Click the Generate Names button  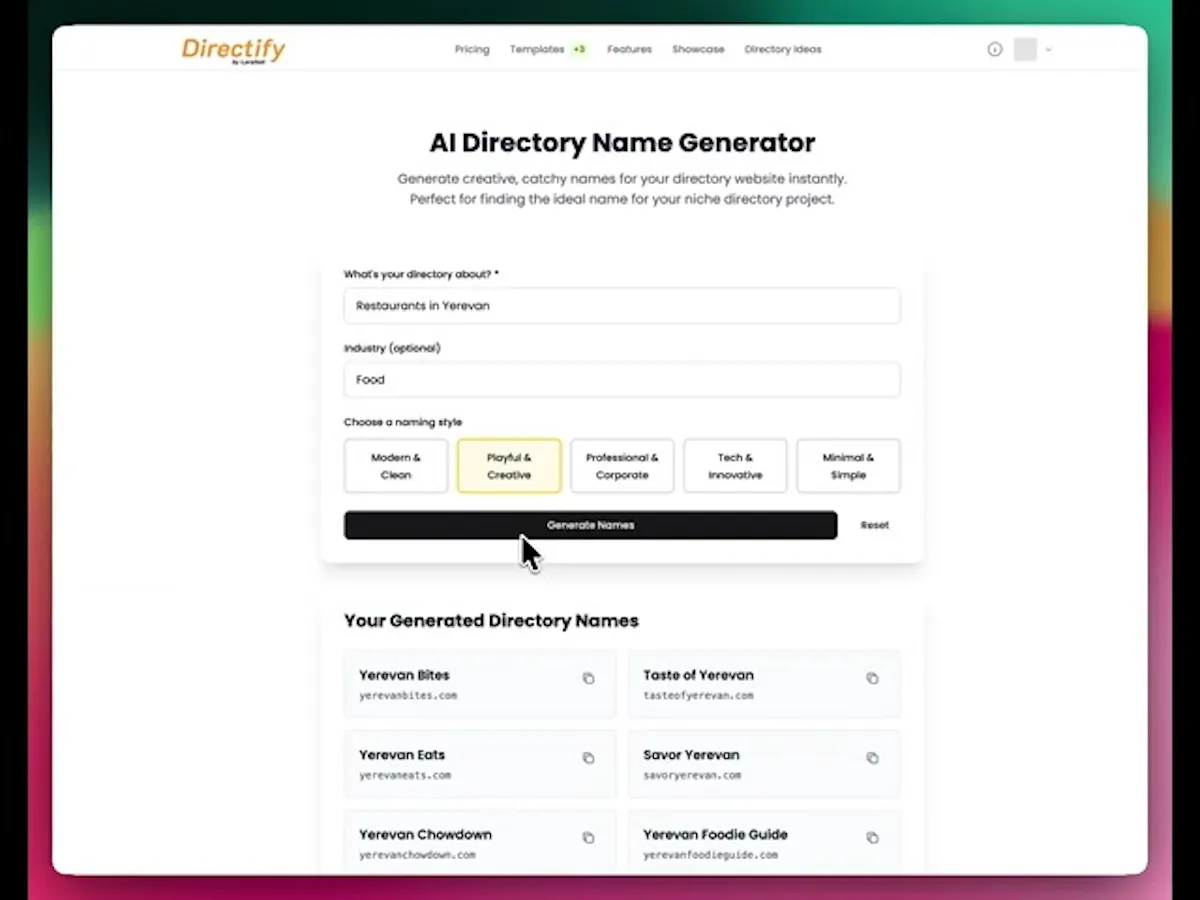click(x=591, y=525)
